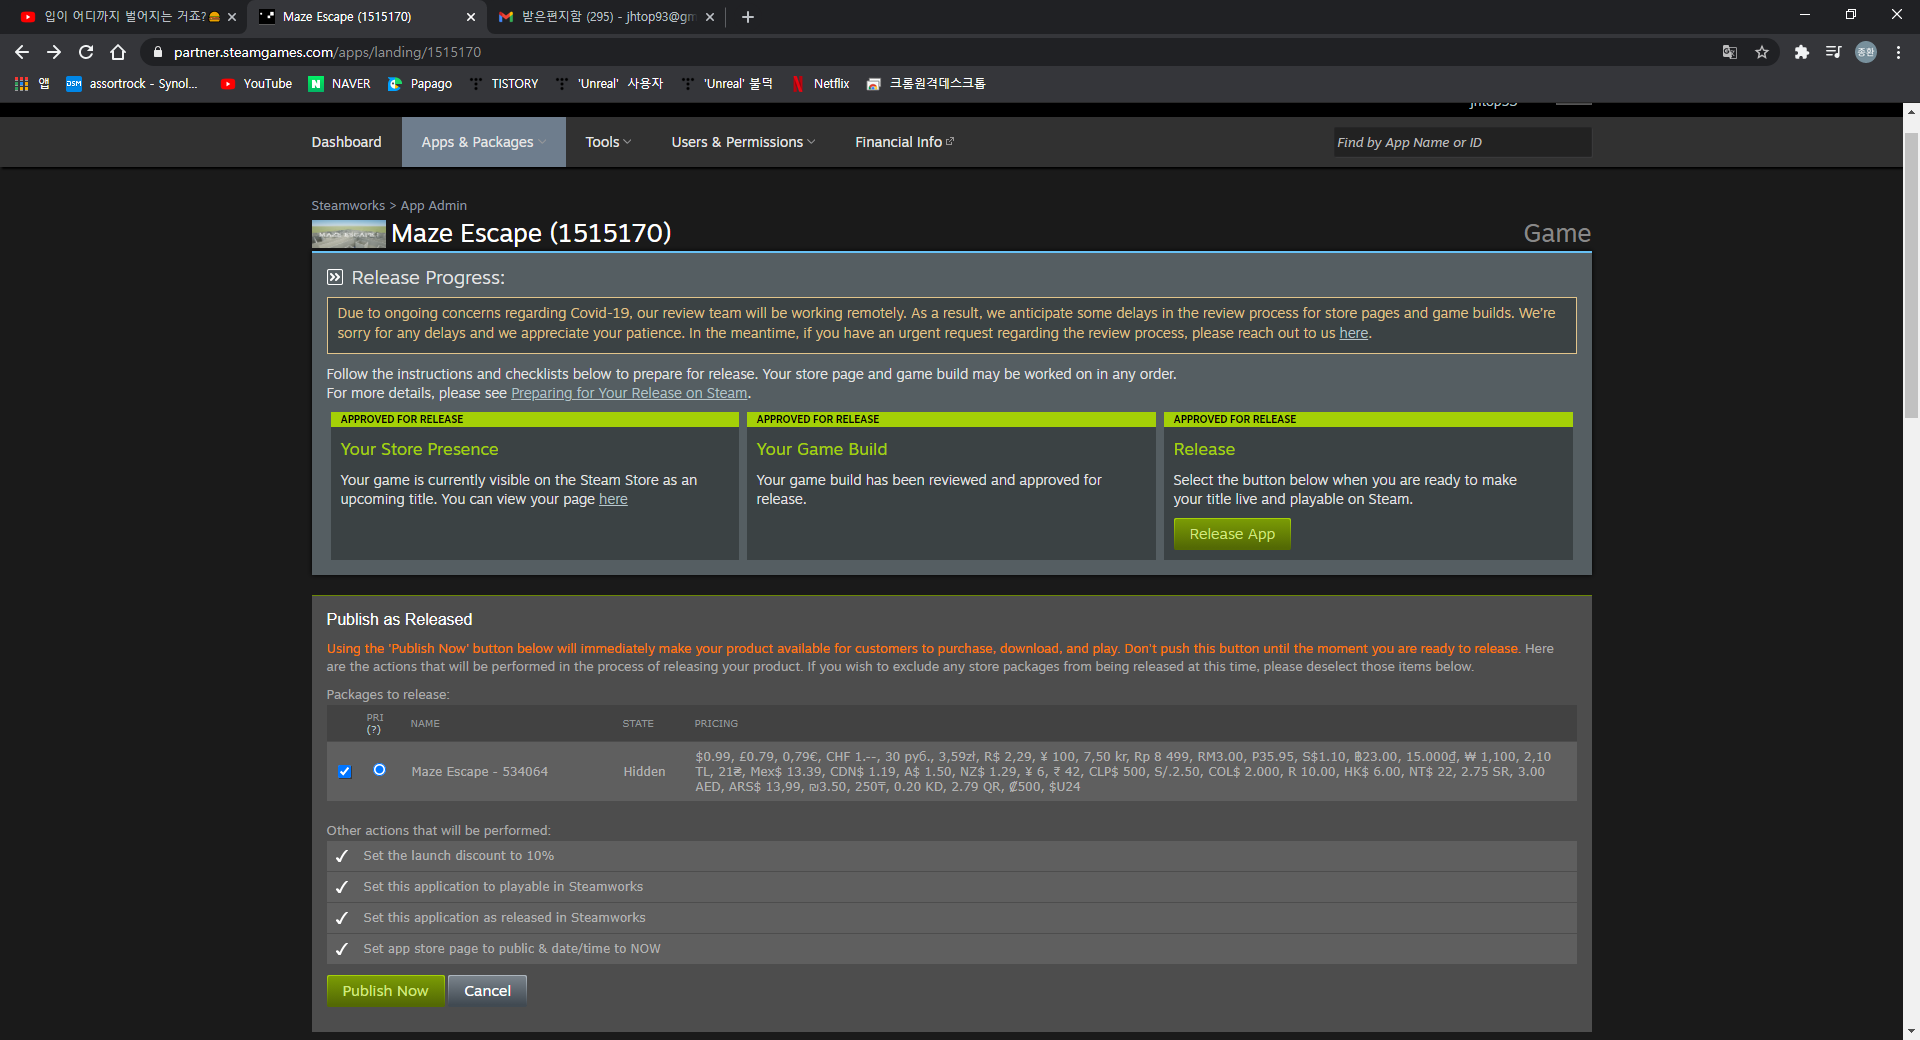Click 'Set app store page to public' row
This screenshot has height=1040, width=1920.
coord(951,949)
